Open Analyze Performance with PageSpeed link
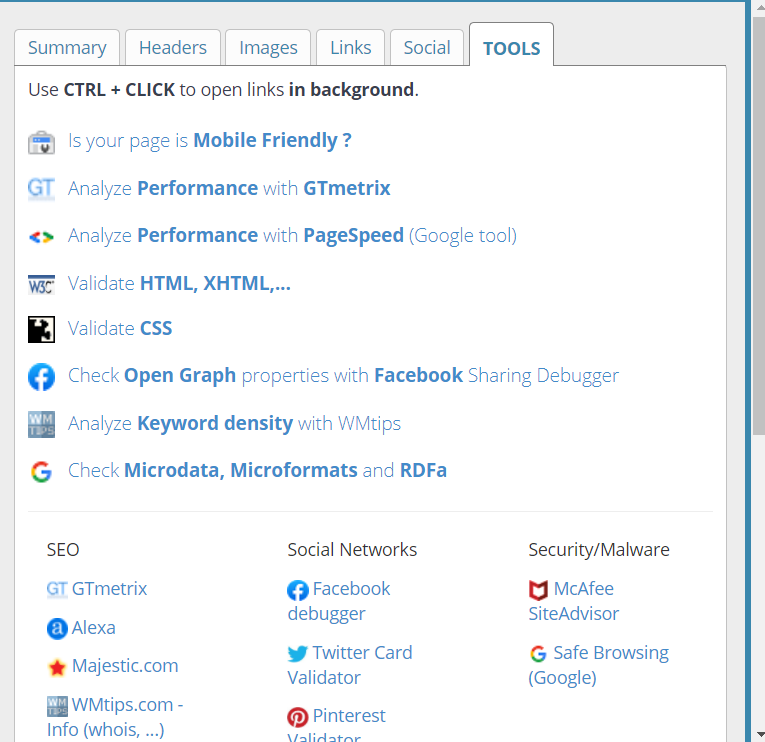Screen dimensions: 765x742 point(292,236)
